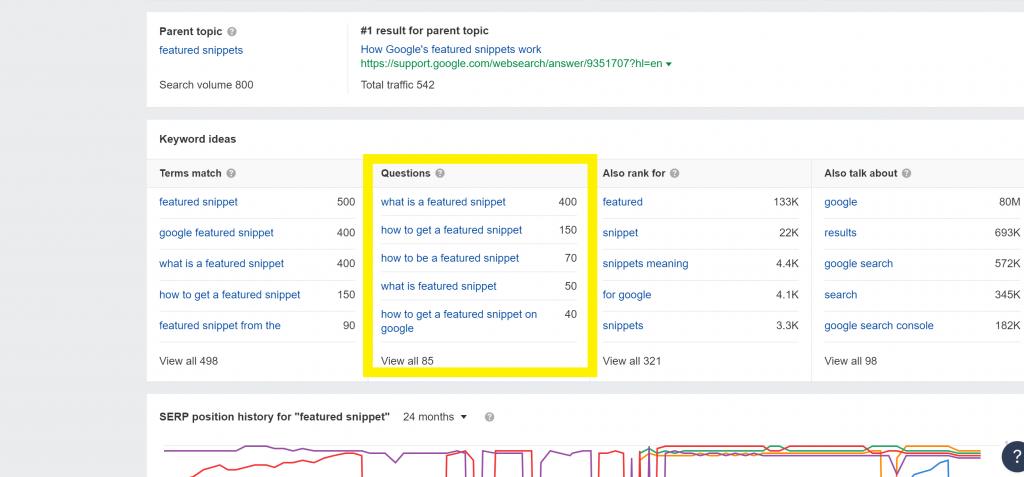Screen dimensions: 1024x477
Task: View all 321 also rank for keywords
Action: [632, 361]
